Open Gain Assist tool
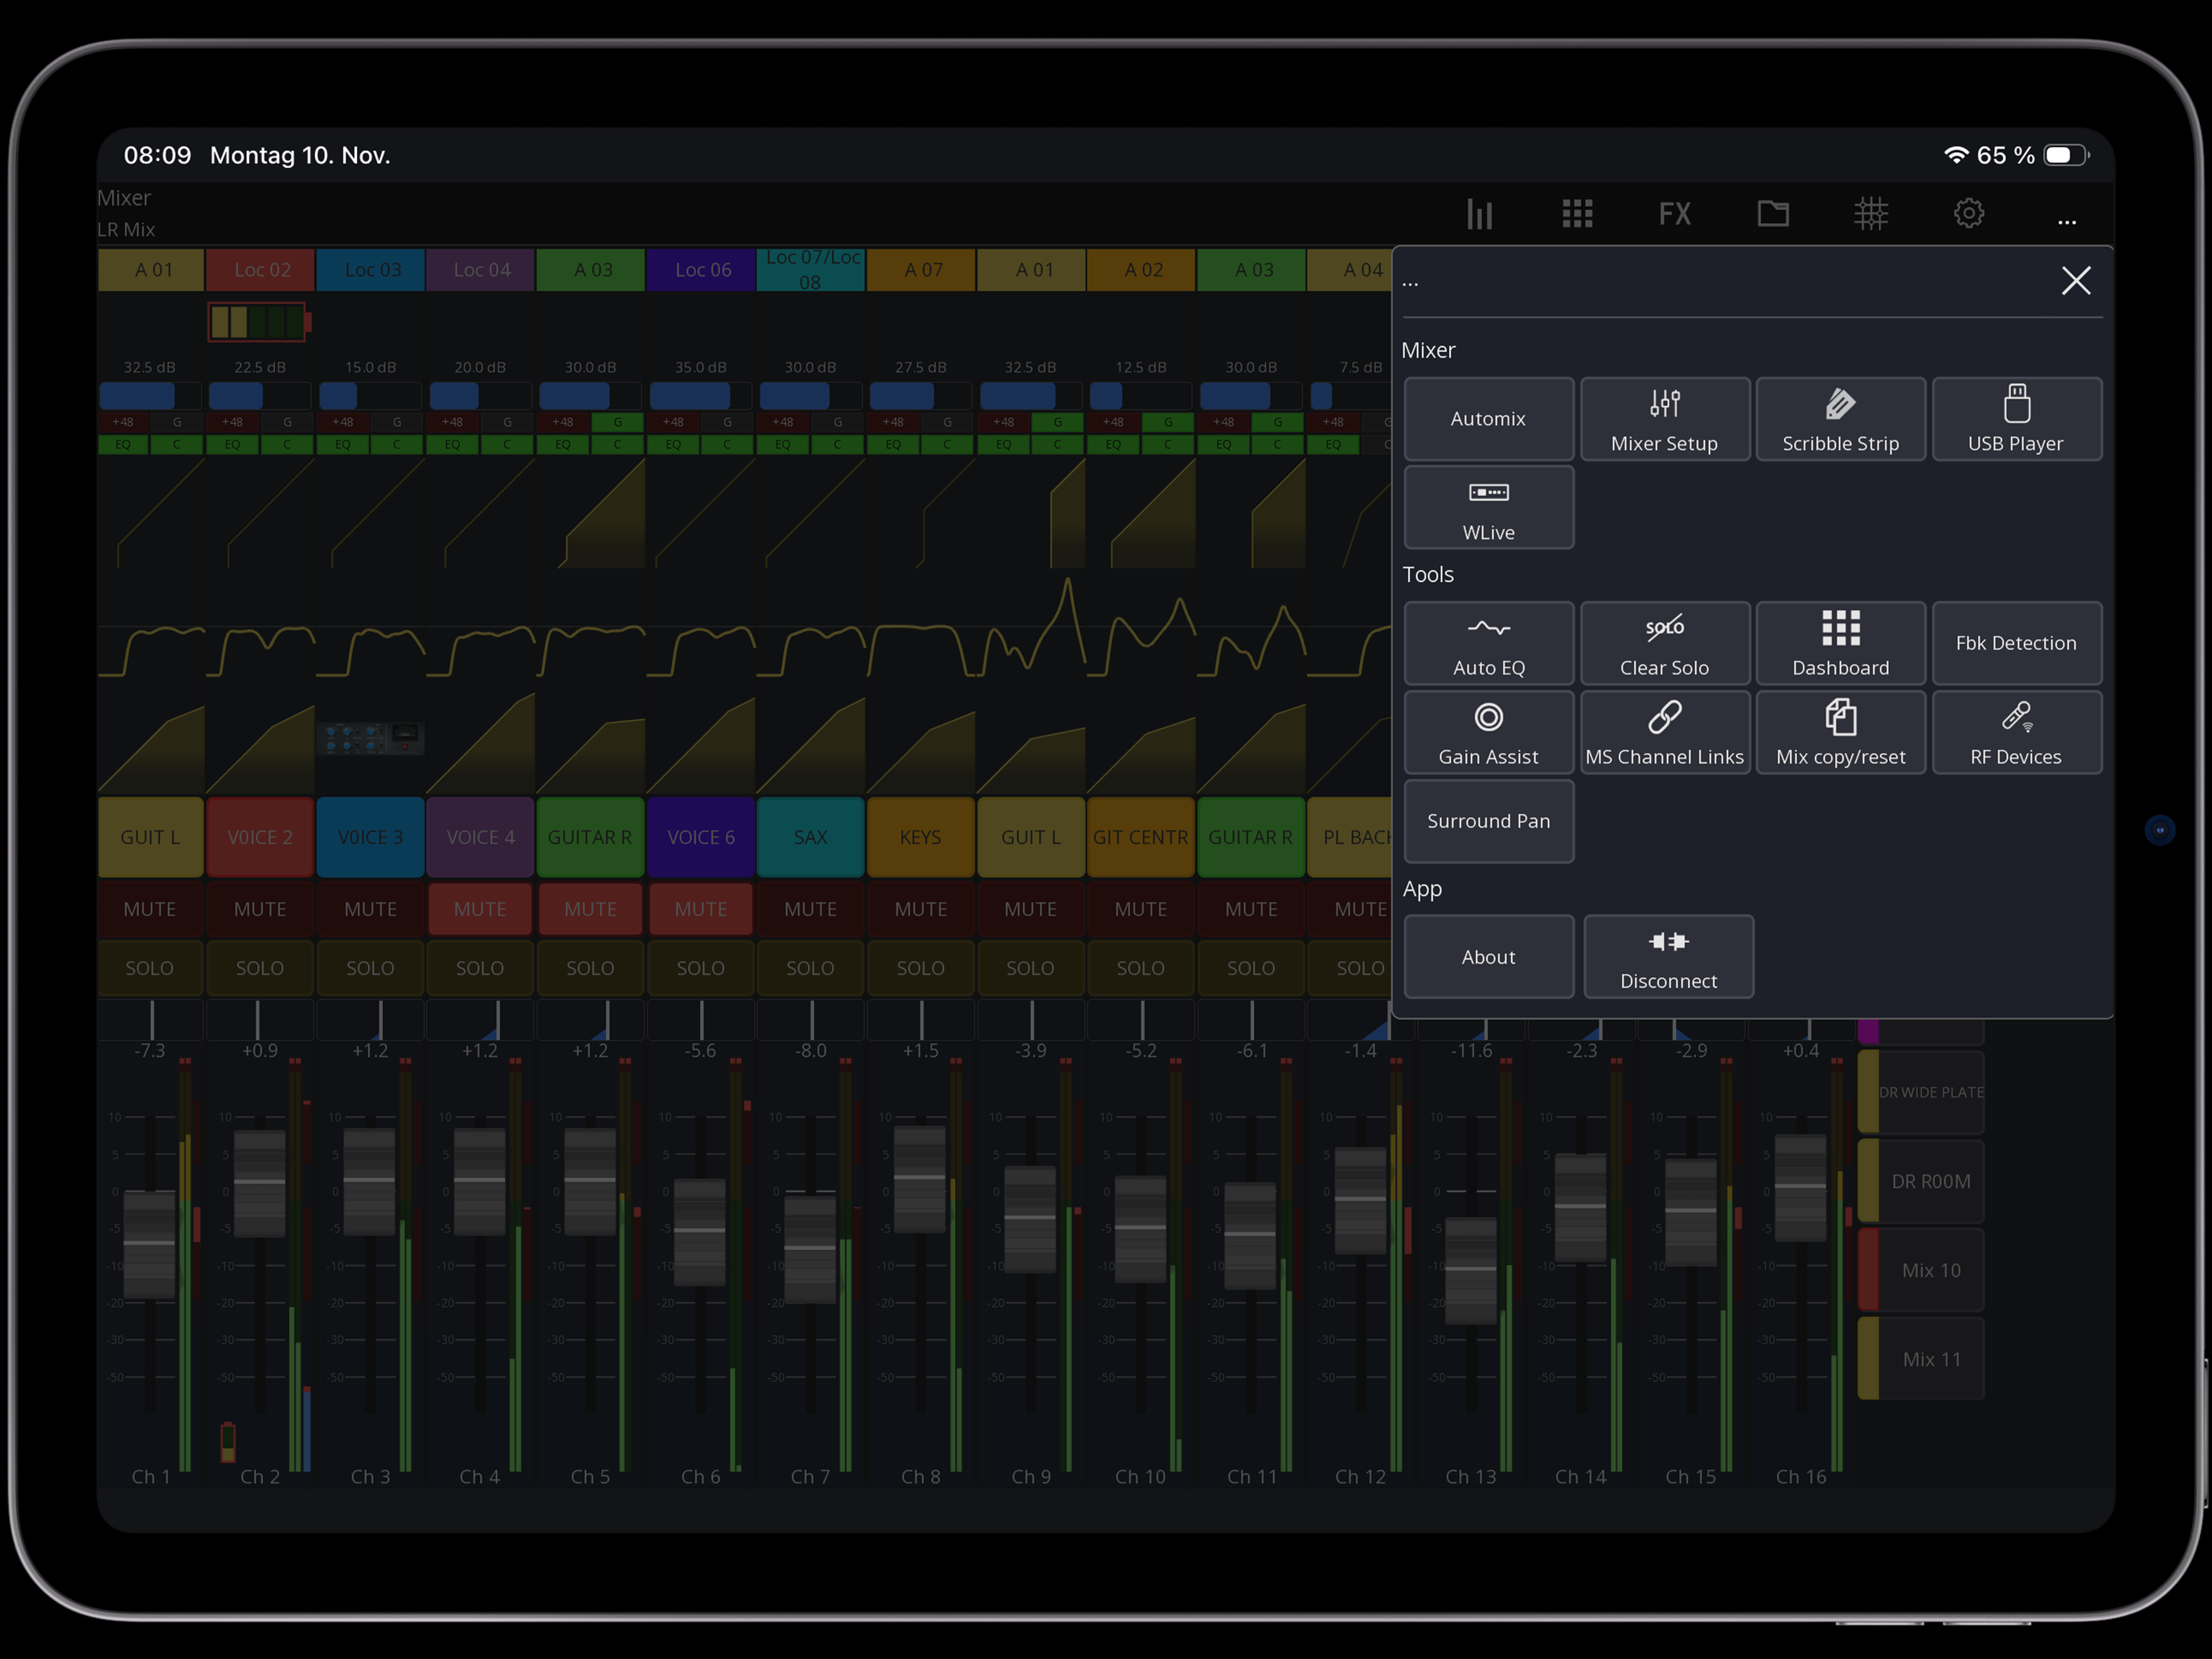The width and height of the screenshot is (2212, 1659). [x=1488, y=733]
